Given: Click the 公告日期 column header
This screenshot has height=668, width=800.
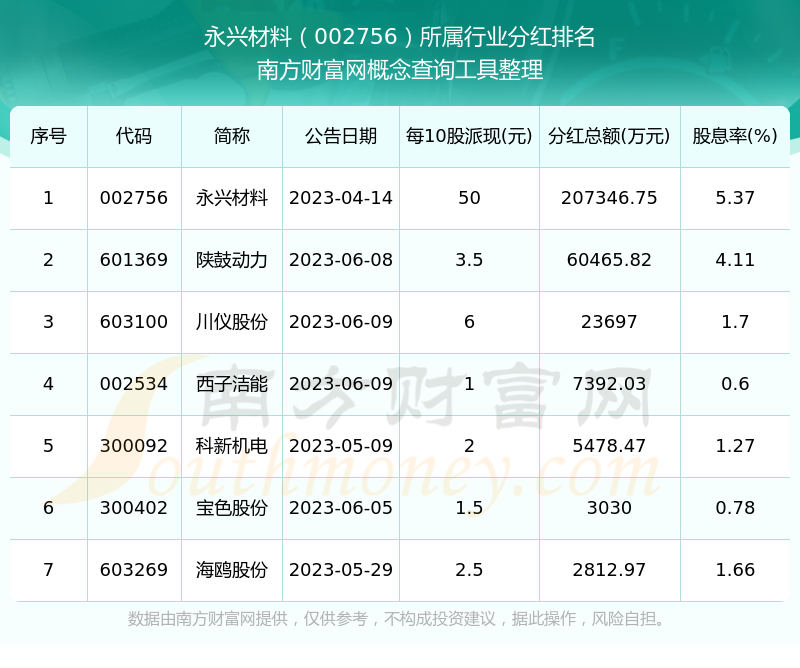Looking at the screenshot, I should [x=341, y=136].
